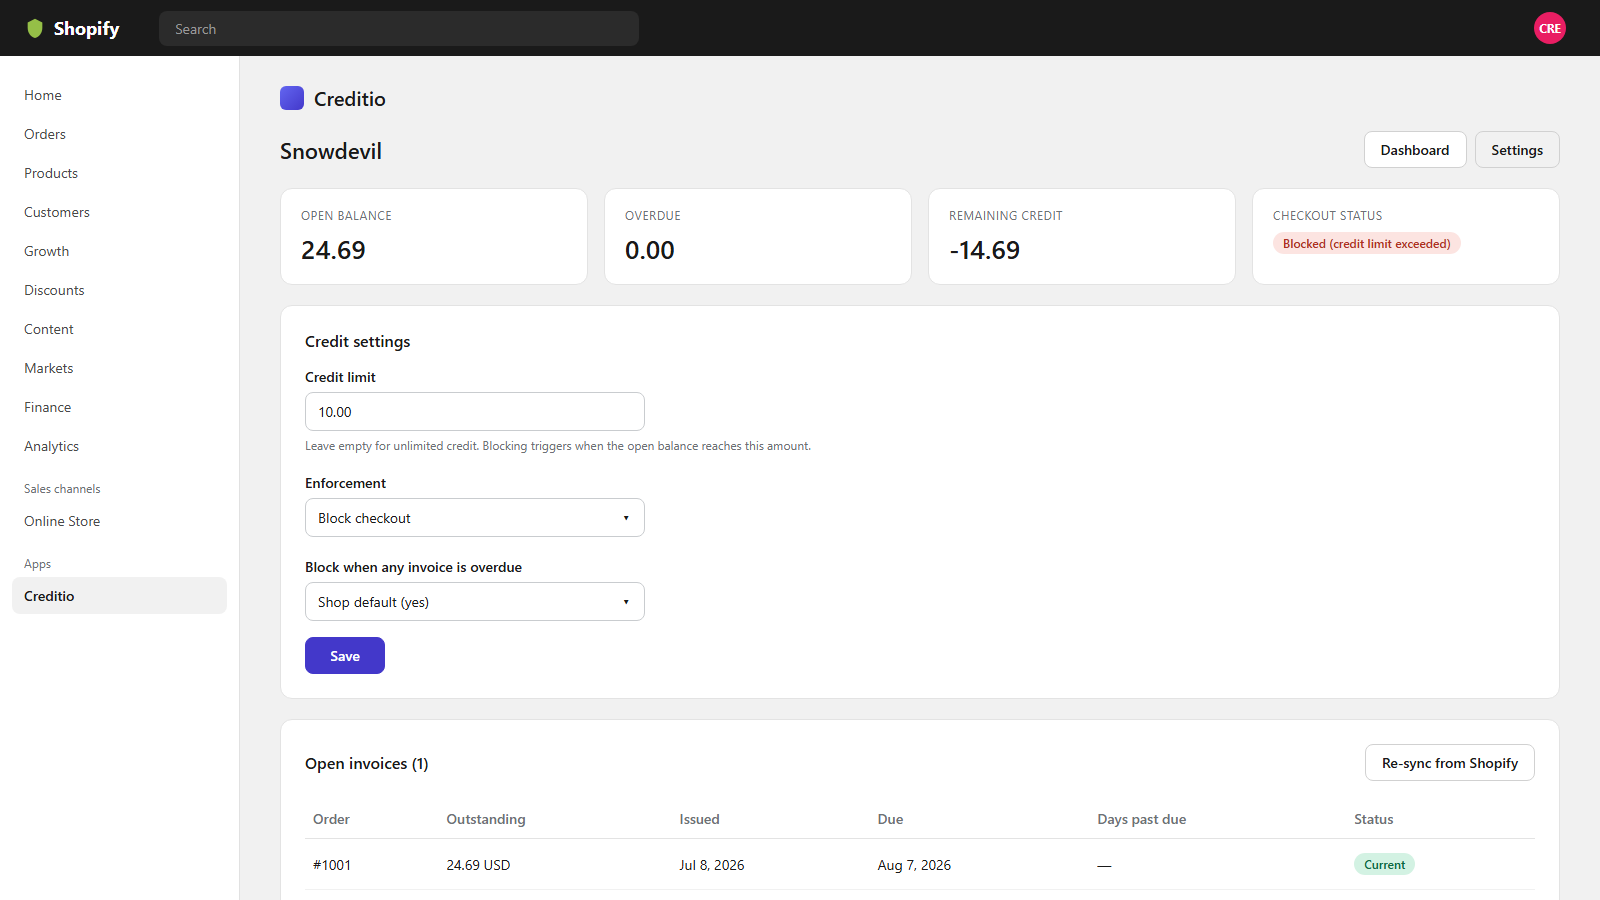The image size is (1600, 900).
Task: Click the Credit limit input field
Action: click(475, 412)
